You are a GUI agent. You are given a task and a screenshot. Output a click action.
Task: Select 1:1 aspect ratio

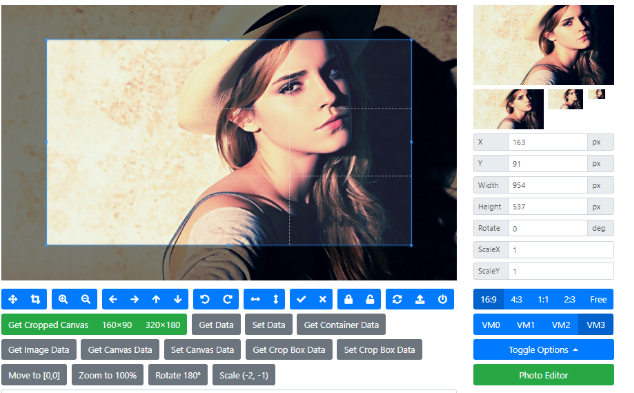543,300
